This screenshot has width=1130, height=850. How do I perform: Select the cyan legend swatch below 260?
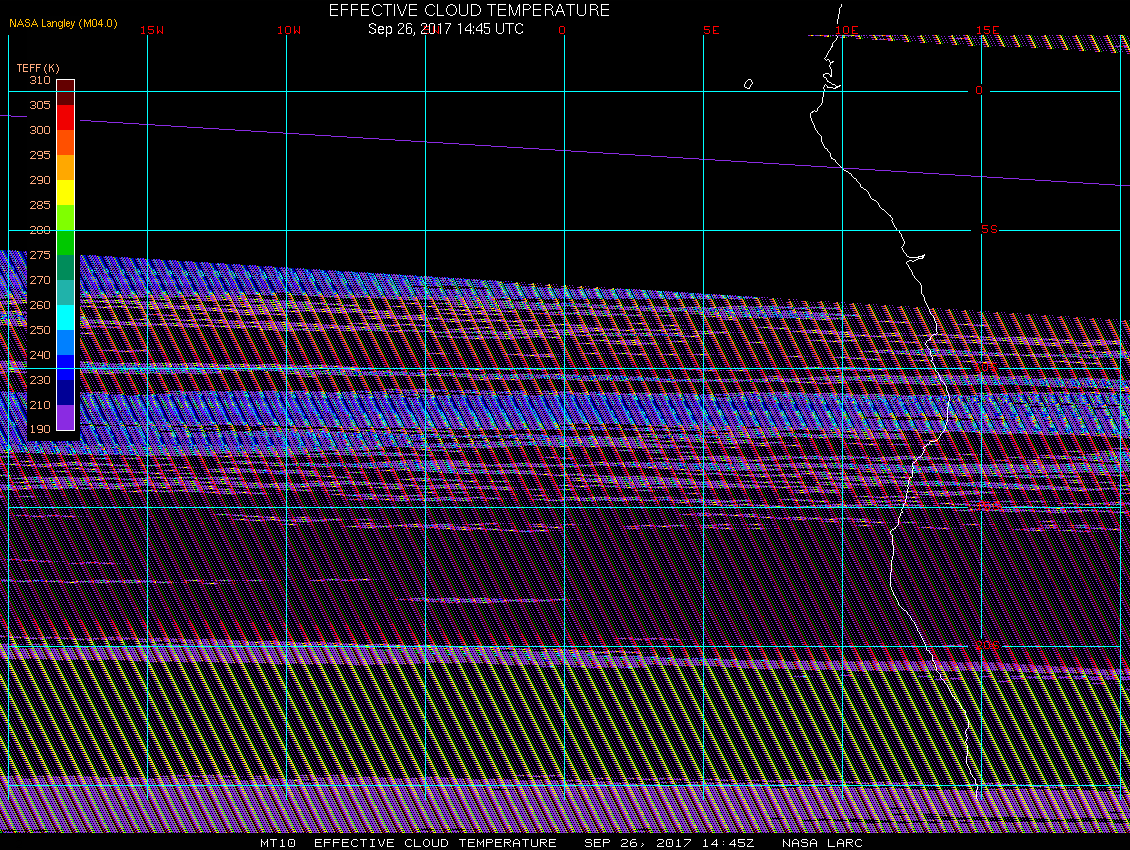pos(66,317)
